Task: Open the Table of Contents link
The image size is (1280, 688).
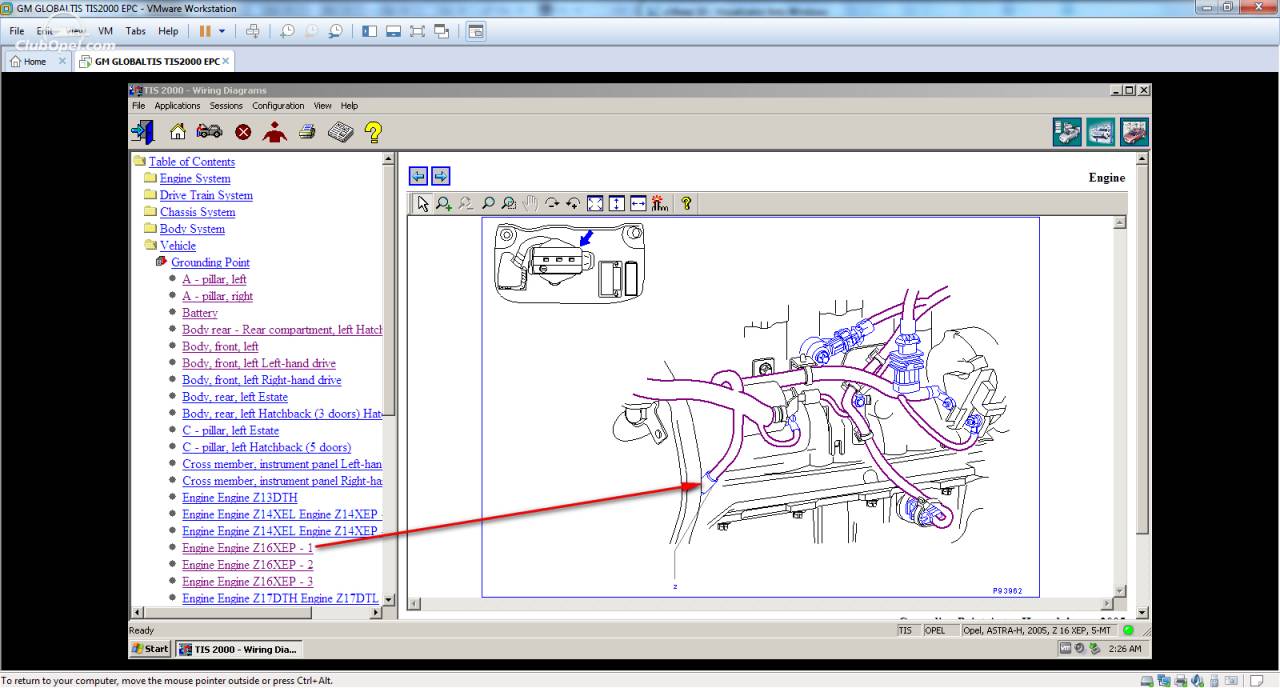Action: (x=192, y=162)
